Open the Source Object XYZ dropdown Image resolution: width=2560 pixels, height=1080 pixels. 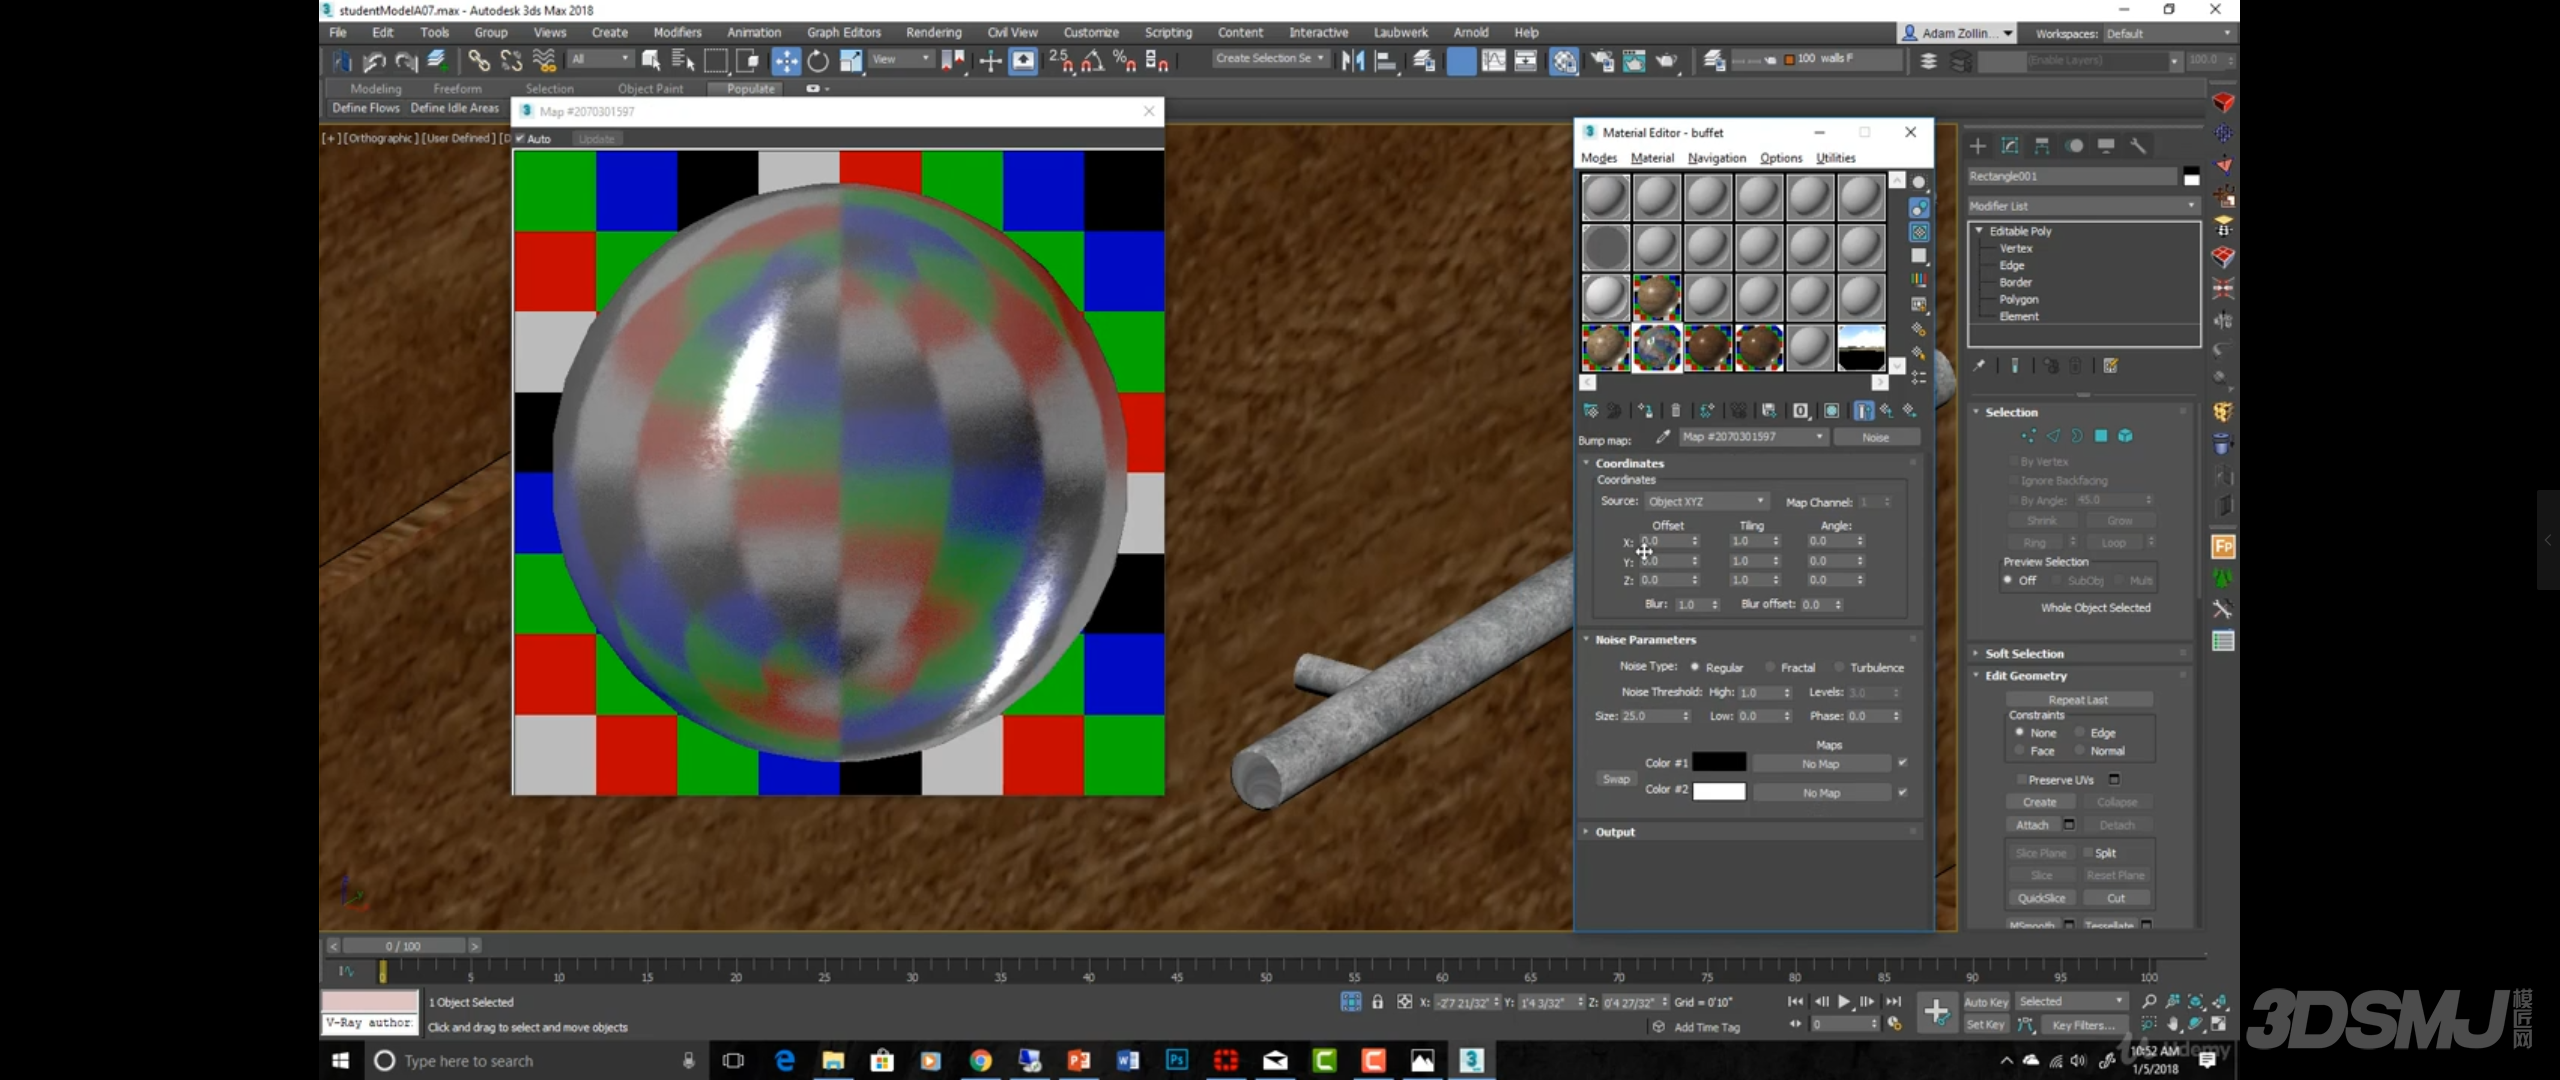tap(1706, 501)
